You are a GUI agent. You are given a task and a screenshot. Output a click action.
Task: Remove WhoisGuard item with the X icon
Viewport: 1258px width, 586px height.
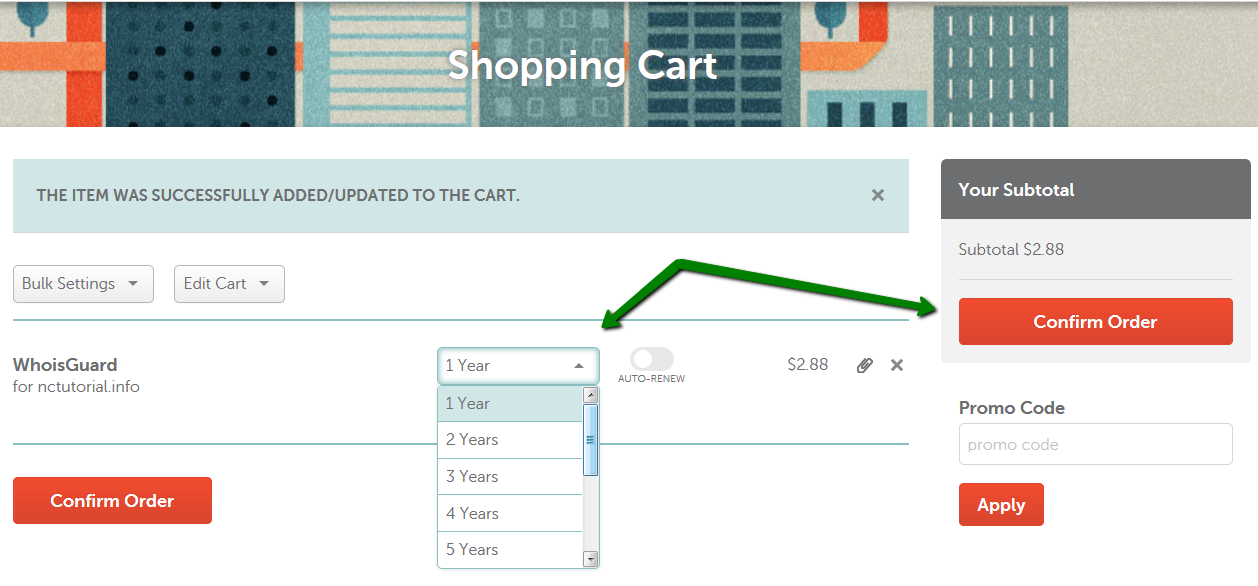click(897, 365)
